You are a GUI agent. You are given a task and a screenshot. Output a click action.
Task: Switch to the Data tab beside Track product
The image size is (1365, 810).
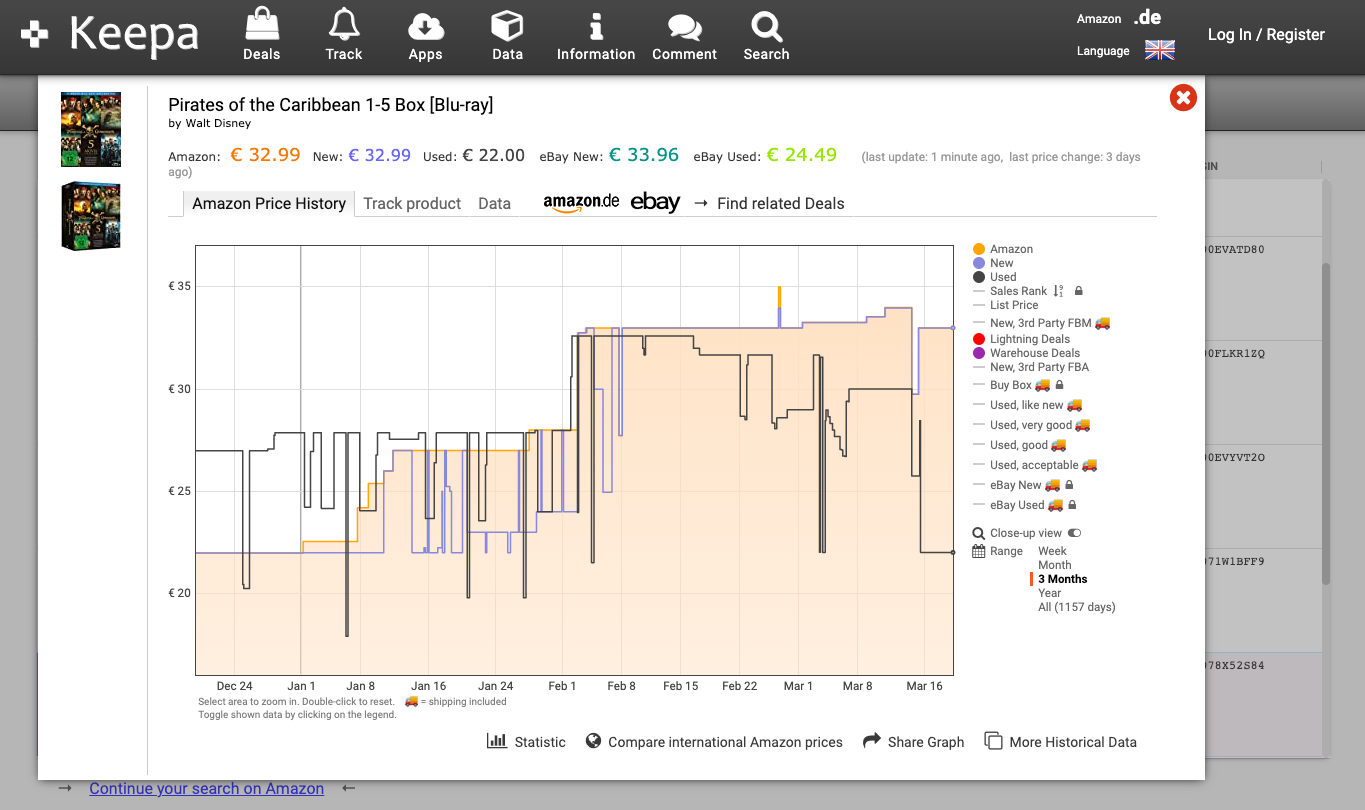[494, 203]
